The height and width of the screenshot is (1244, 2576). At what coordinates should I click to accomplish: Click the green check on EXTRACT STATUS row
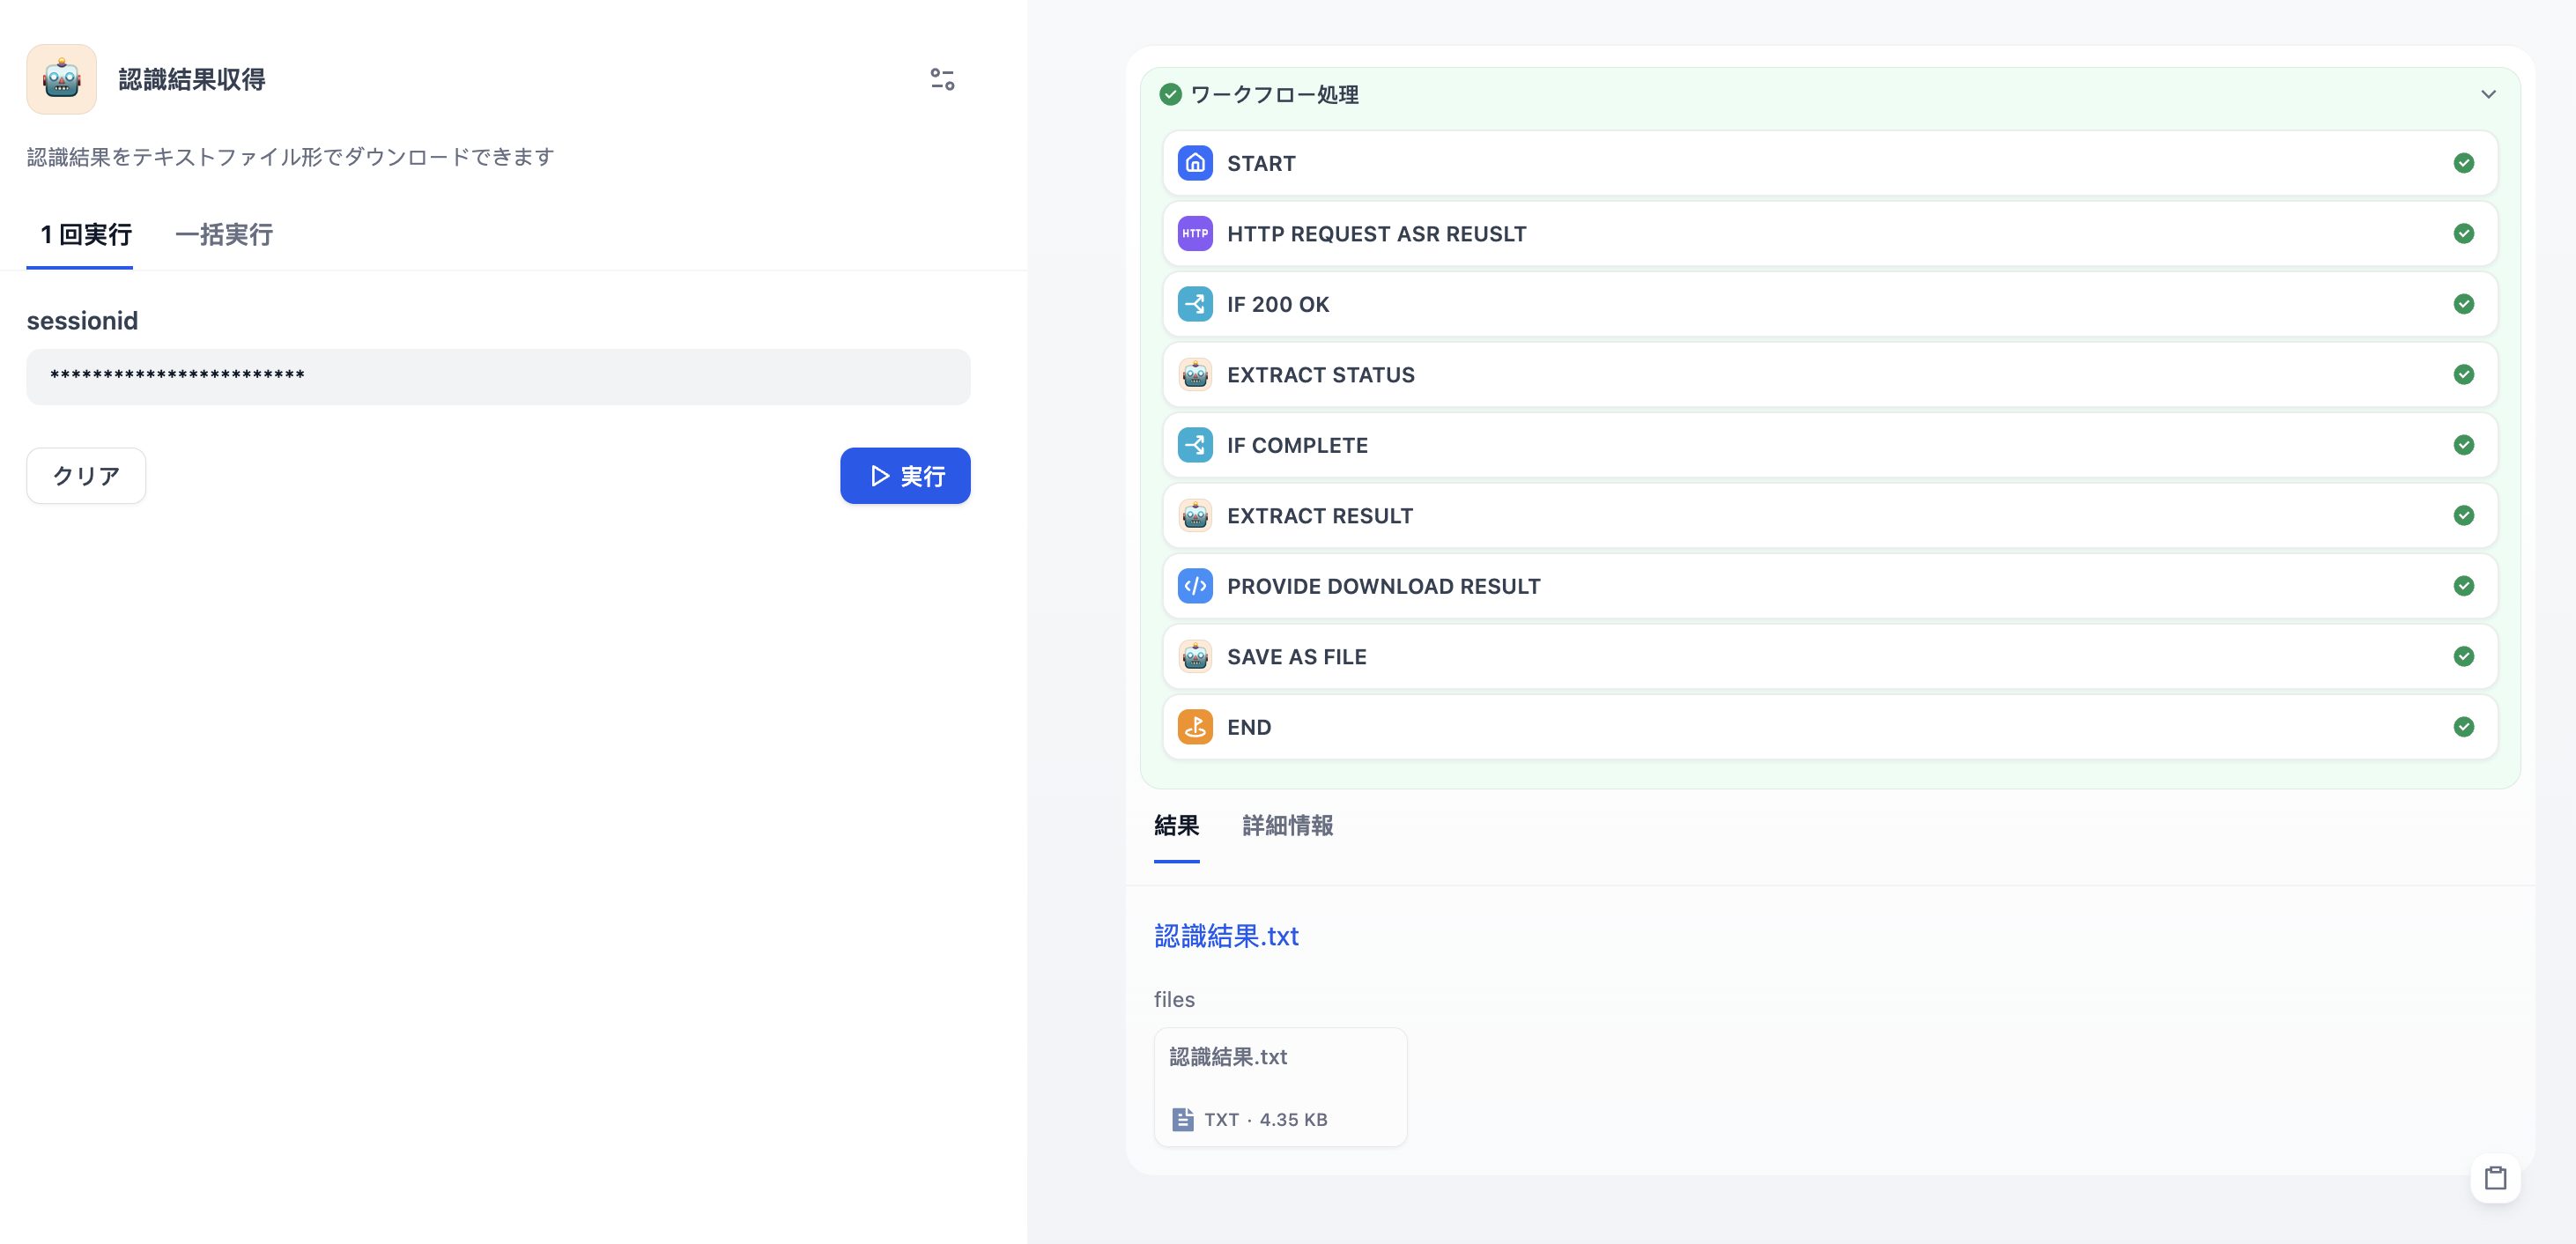(x=2463, y=375)
